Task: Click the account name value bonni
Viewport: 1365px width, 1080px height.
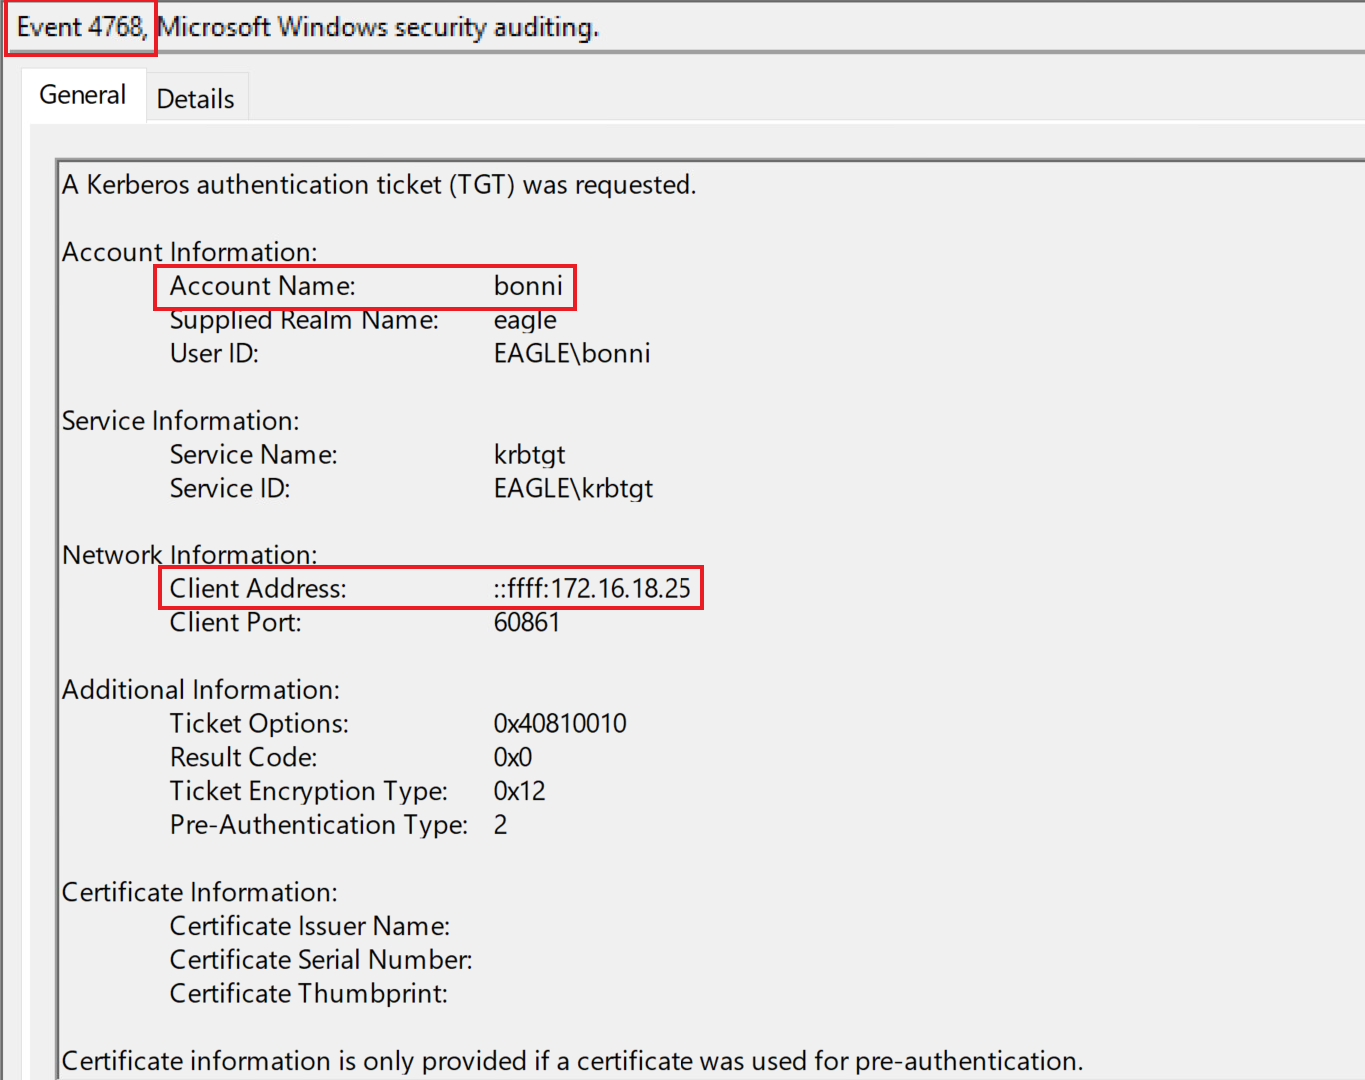Action: [x=528, y=286]
